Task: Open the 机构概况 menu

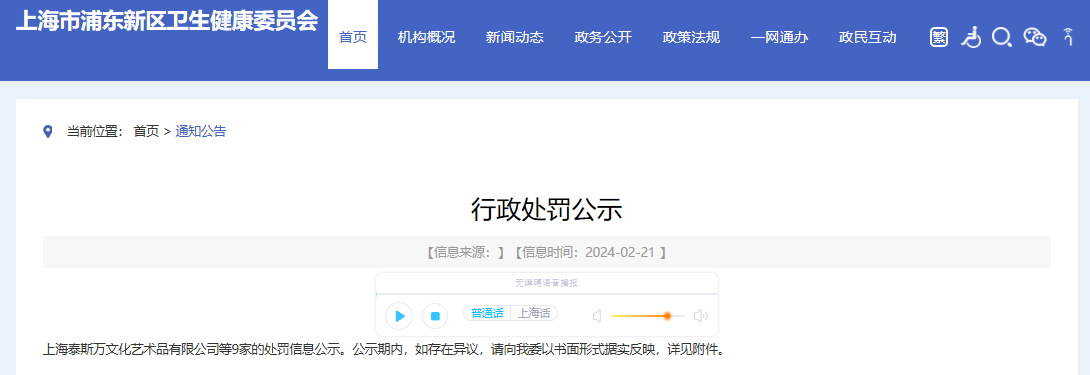Action: pos(426,38)
